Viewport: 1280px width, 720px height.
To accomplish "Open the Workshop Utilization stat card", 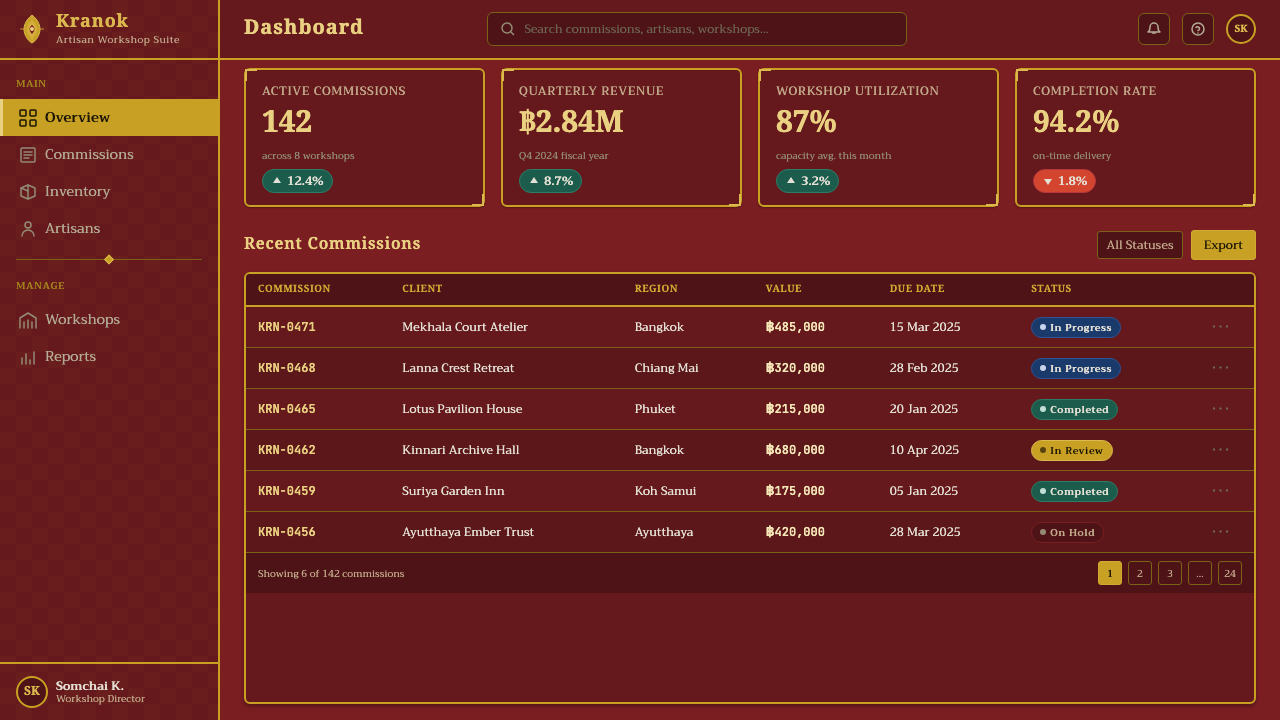I will 879,137.
